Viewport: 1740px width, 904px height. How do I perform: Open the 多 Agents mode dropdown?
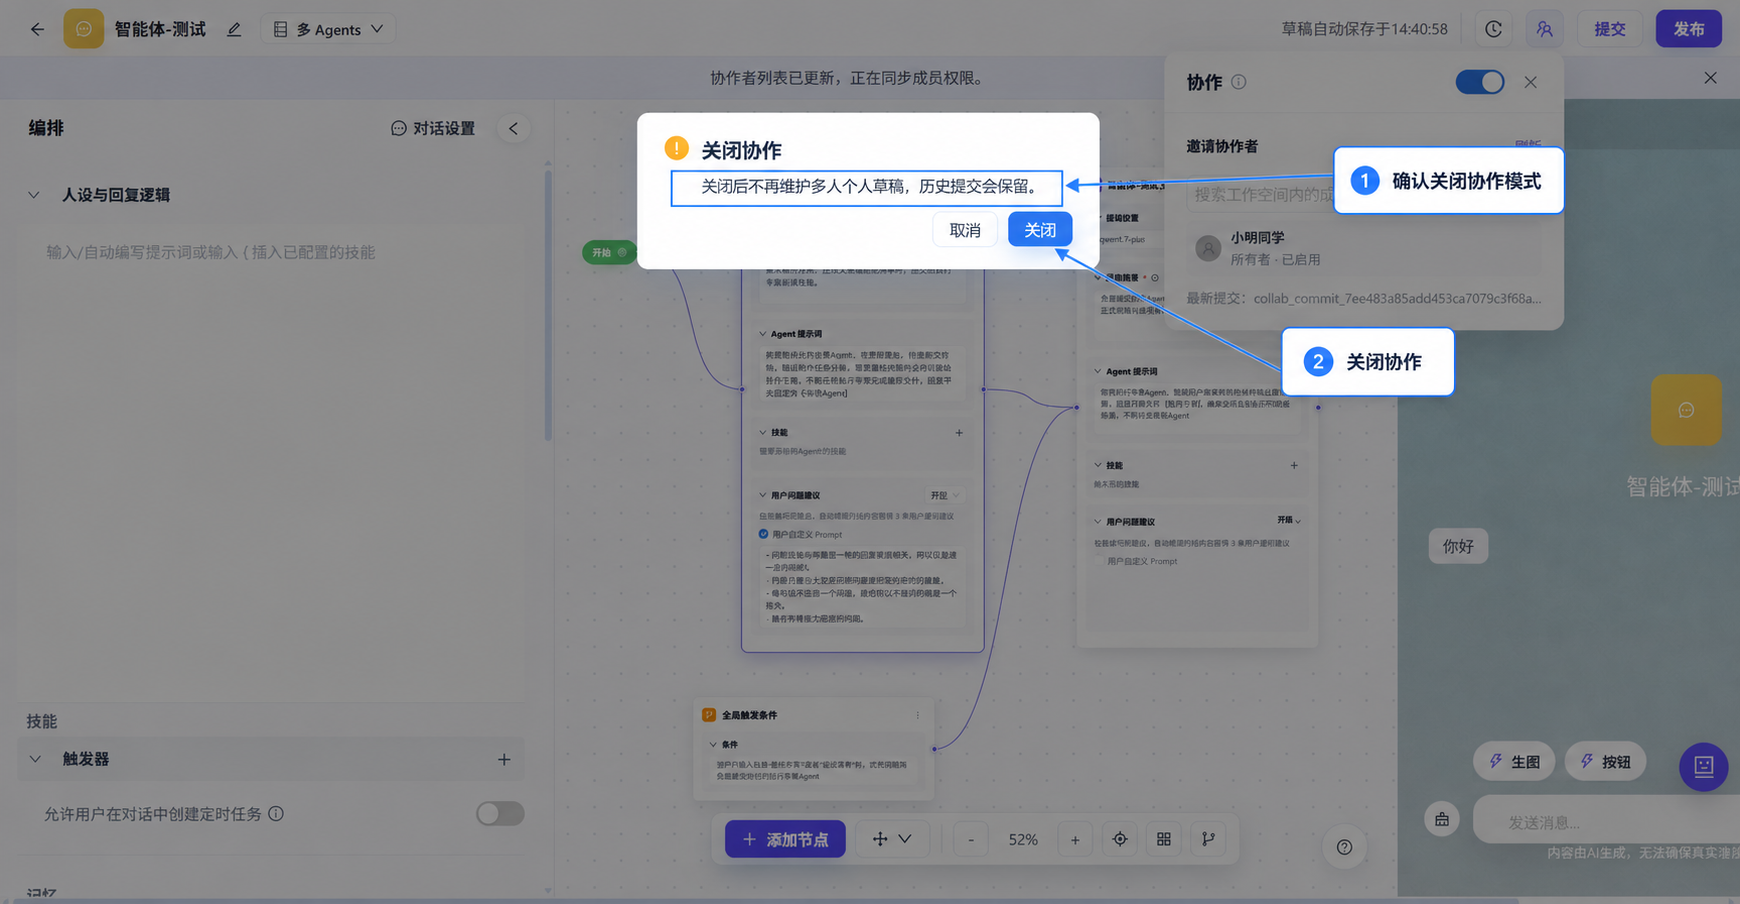pos(328,29)
